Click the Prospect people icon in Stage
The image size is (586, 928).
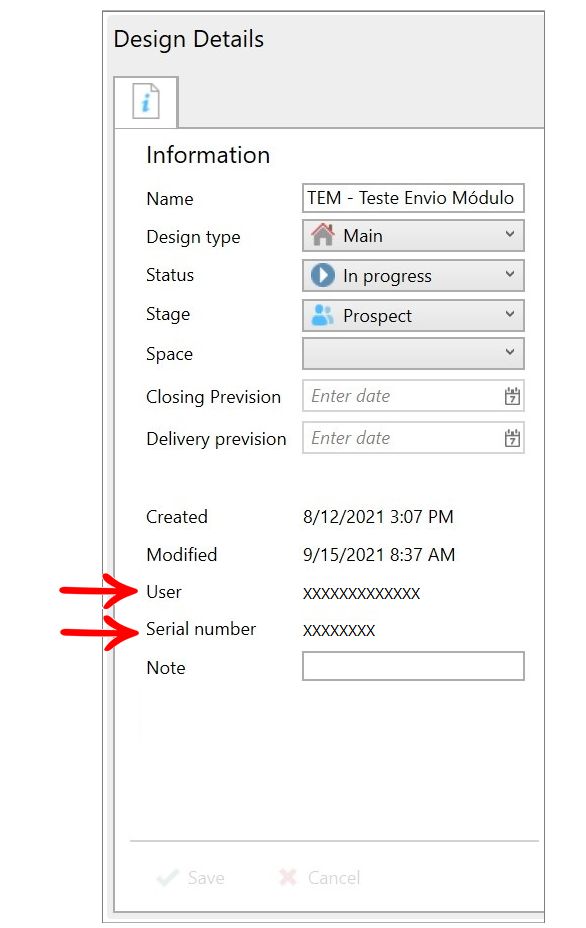[323, 315]
